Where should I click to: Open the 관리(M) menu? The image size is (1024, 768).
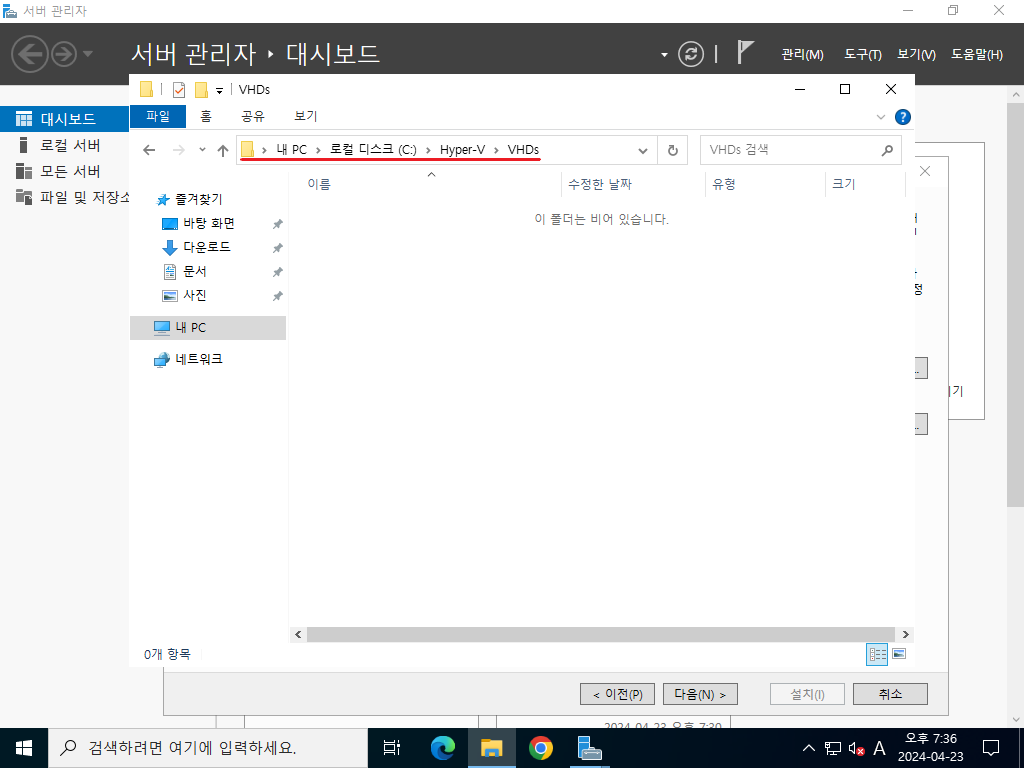[803, 55]
